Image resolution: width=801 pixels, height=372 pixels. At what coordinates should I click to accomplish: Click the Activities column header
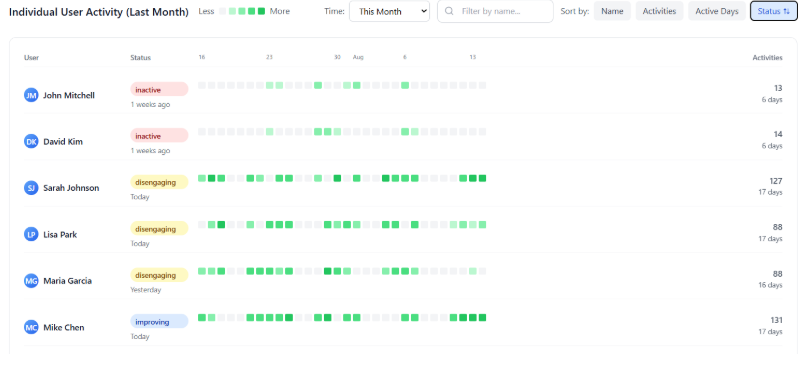pos(767,58)
